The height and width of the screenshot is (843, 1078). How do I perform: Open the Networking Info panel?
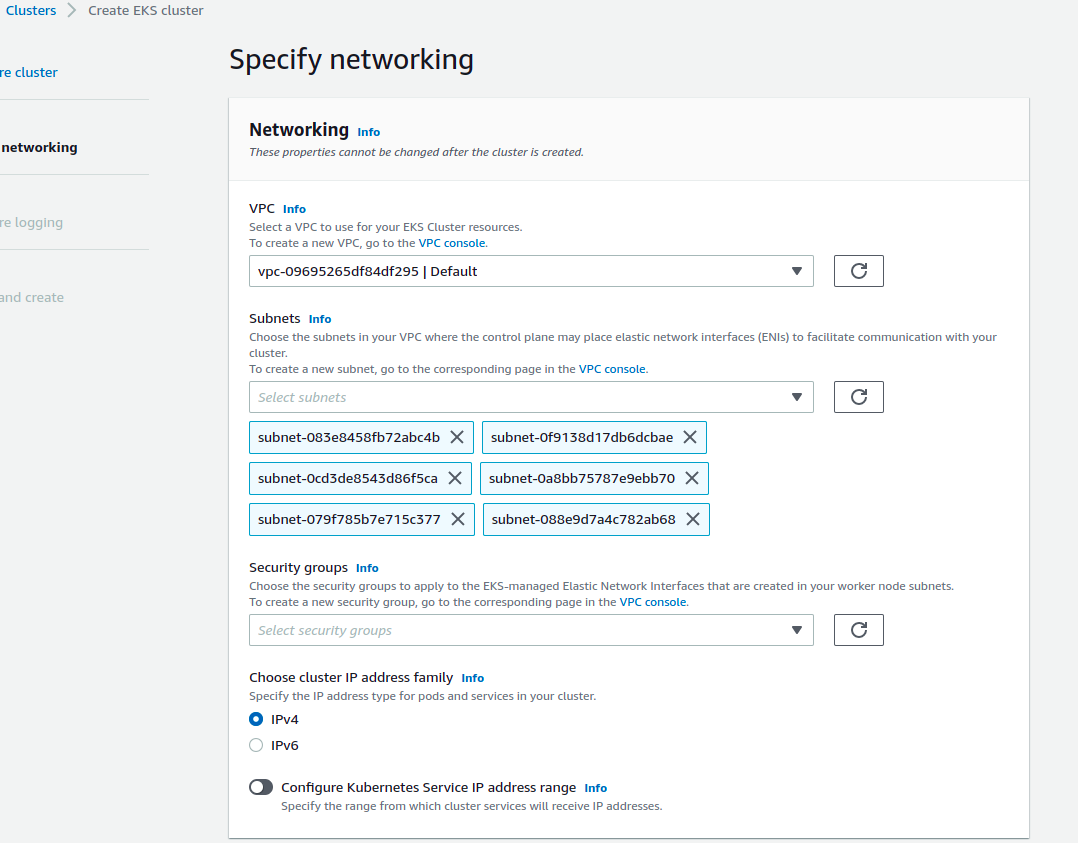pyautogui.click(x=368, y=131)
